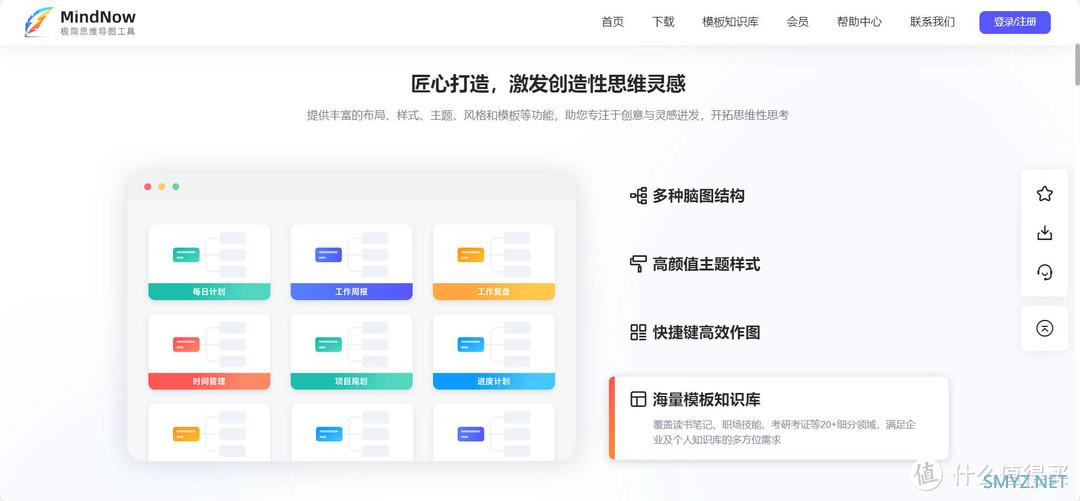Click the 多种脑图结构 structure icon

coord(638,196)
